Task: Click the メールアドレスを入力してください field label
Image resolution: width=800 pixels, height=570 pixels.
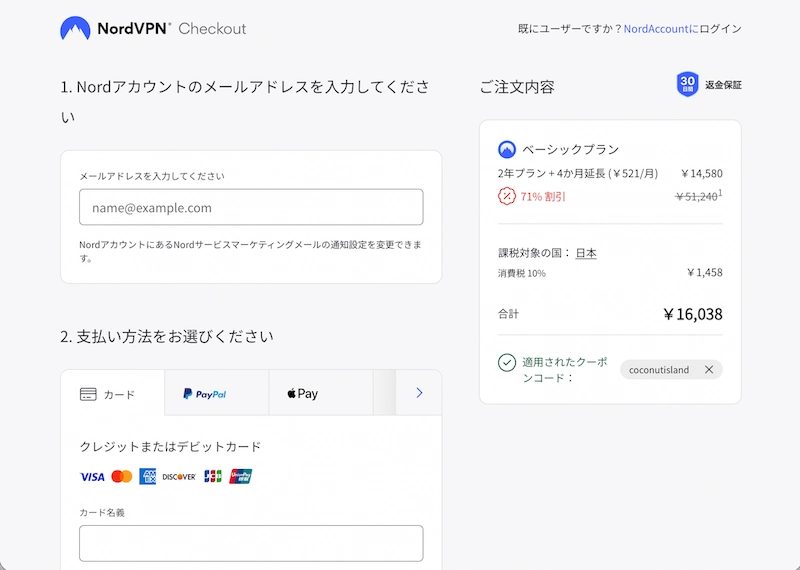Action: point(152,176)
